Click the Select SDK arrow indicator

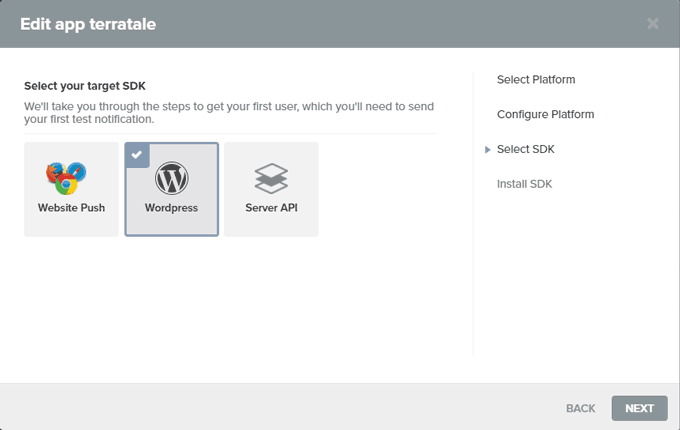[487, 150]
